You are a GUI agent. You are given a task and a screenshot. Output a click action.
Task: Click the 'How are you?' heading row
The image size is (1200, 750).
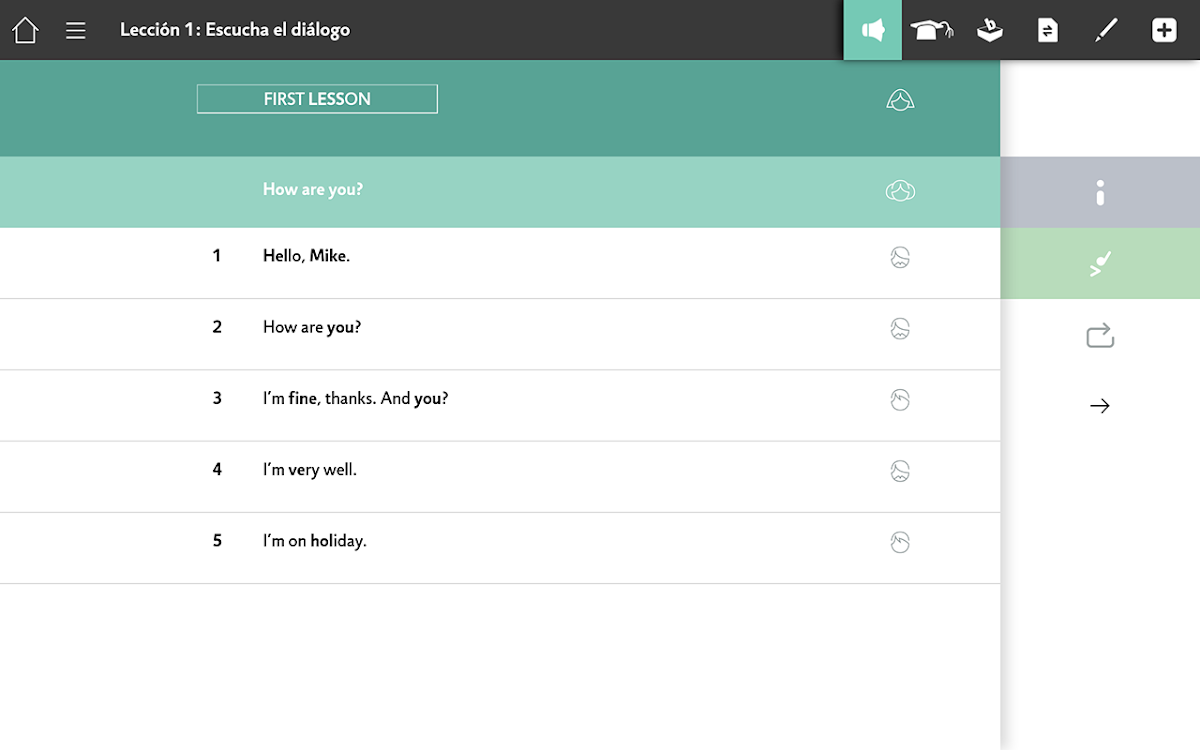click(313, 190)
